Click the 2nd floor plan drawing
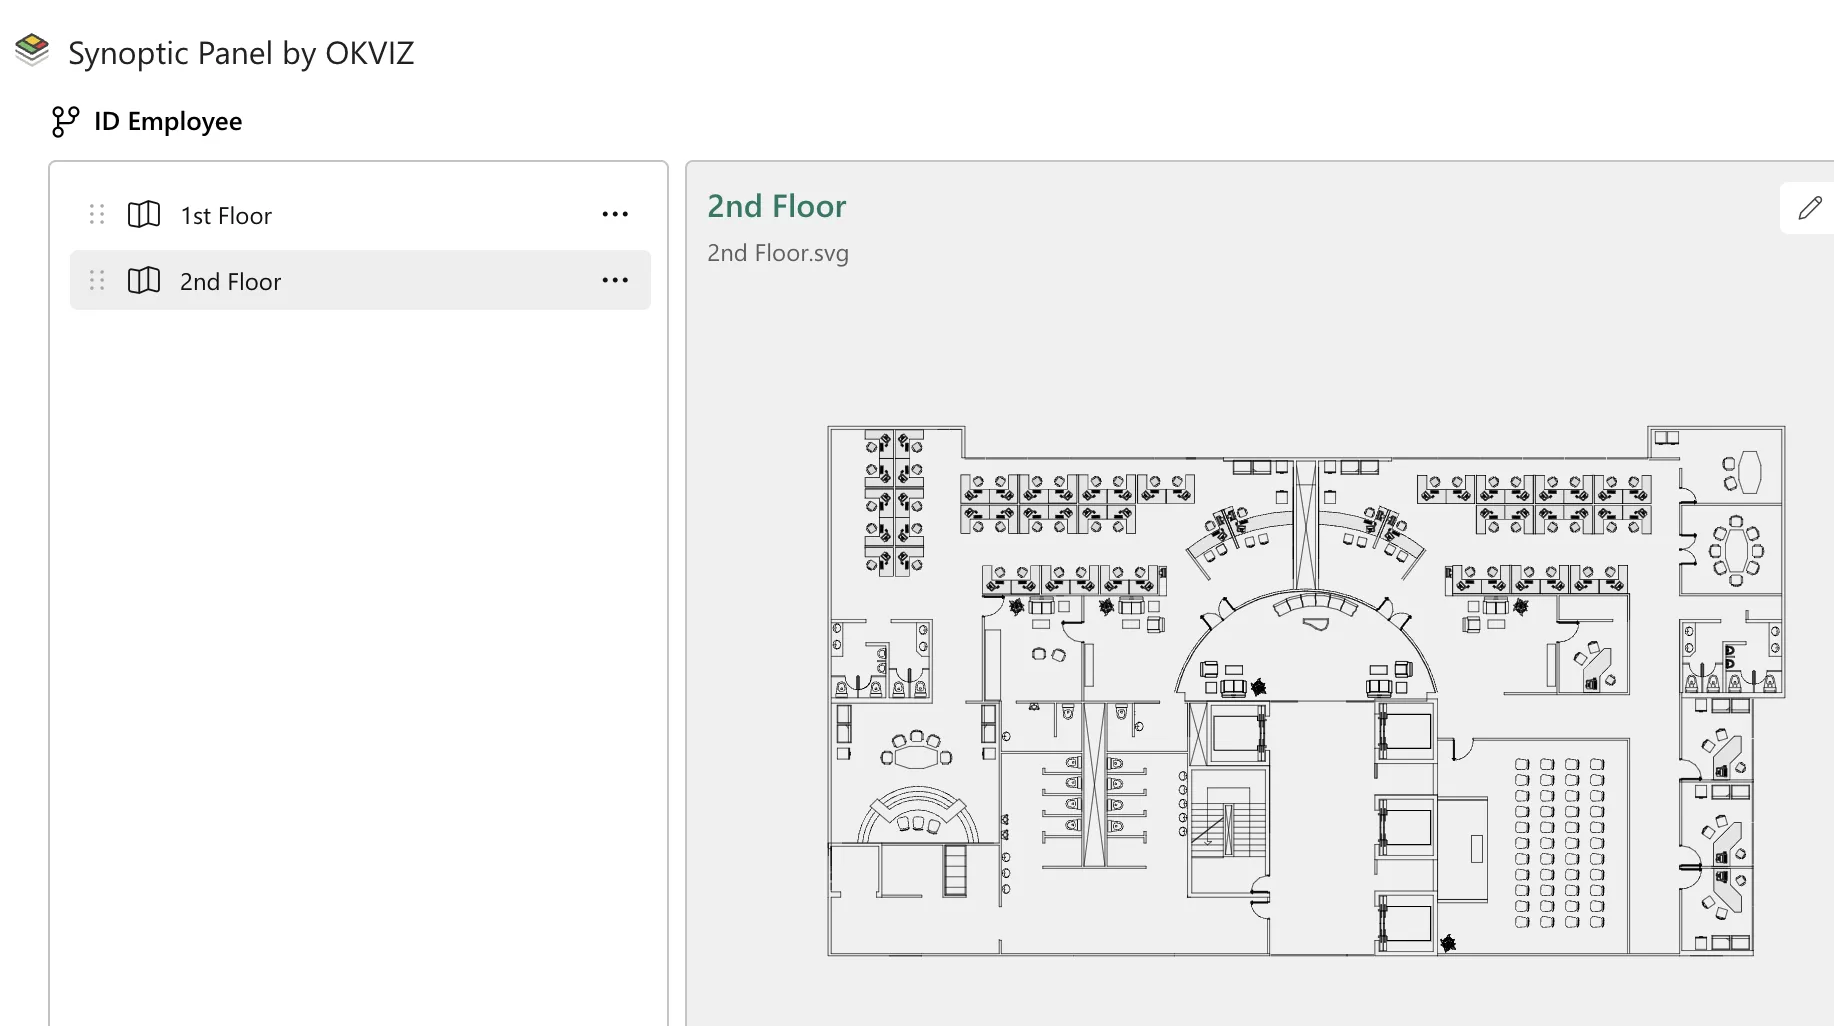This screenshot has height=1026, width=1834. click(x=1306, y=691)
